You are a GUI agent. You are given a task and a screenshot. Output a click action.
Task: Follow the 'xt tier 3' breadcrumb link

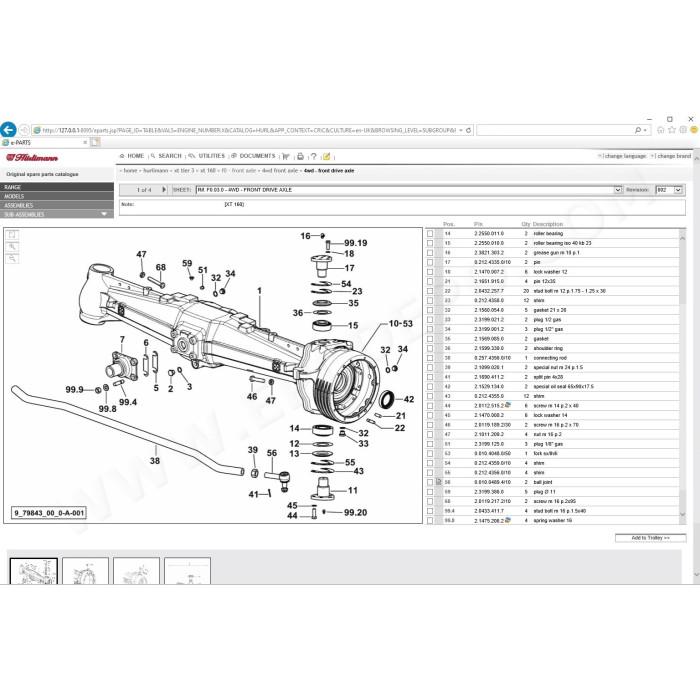tap(184, 171)
